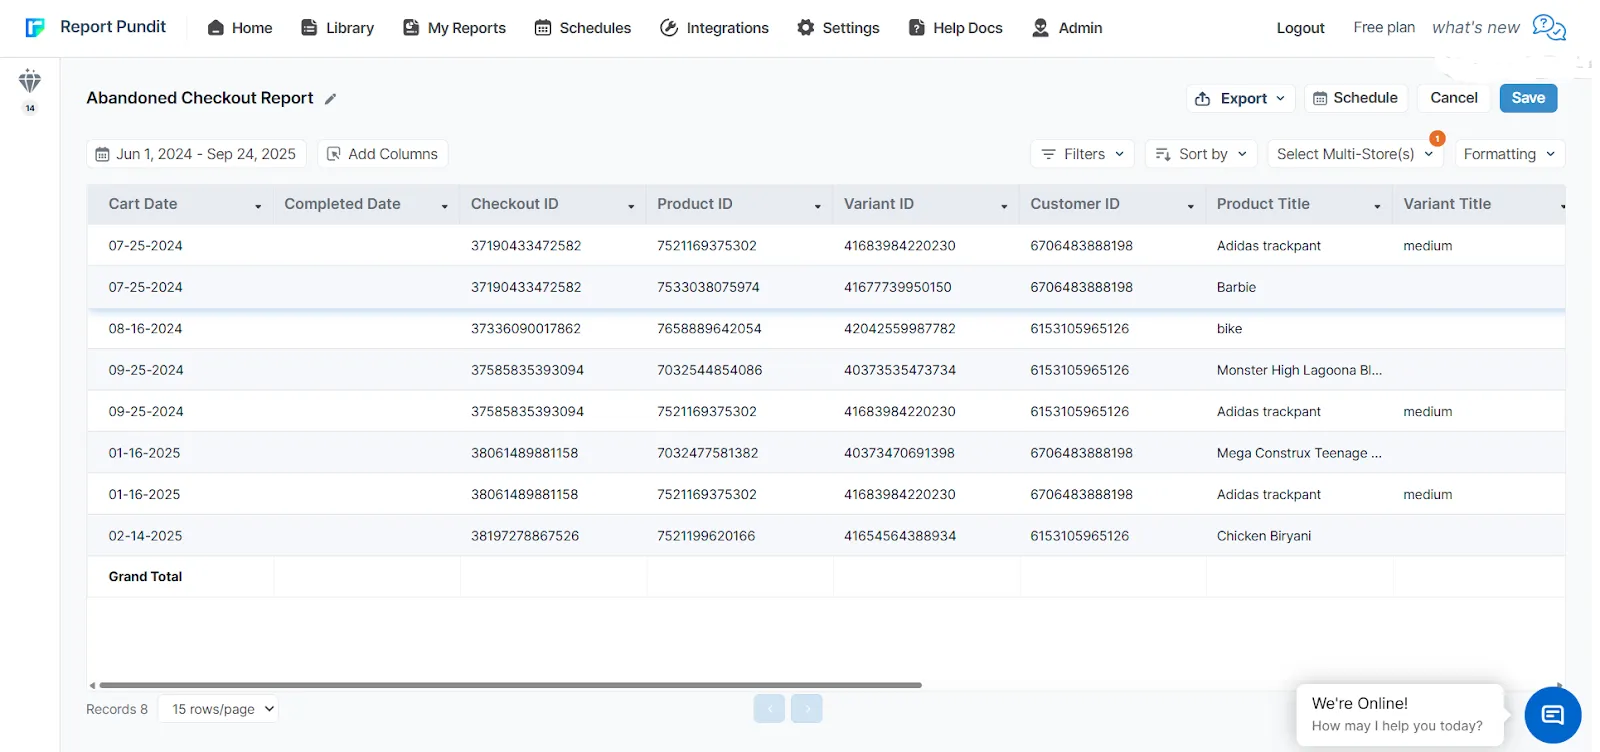Open Customer ID column menu arrow

coord(1191,206)
